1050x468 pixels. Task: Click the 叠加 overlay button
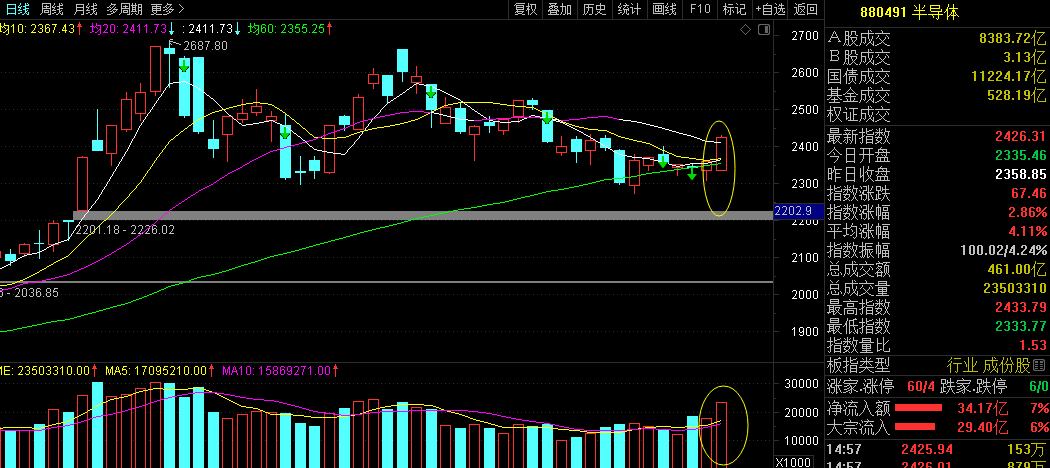(559, 9)
